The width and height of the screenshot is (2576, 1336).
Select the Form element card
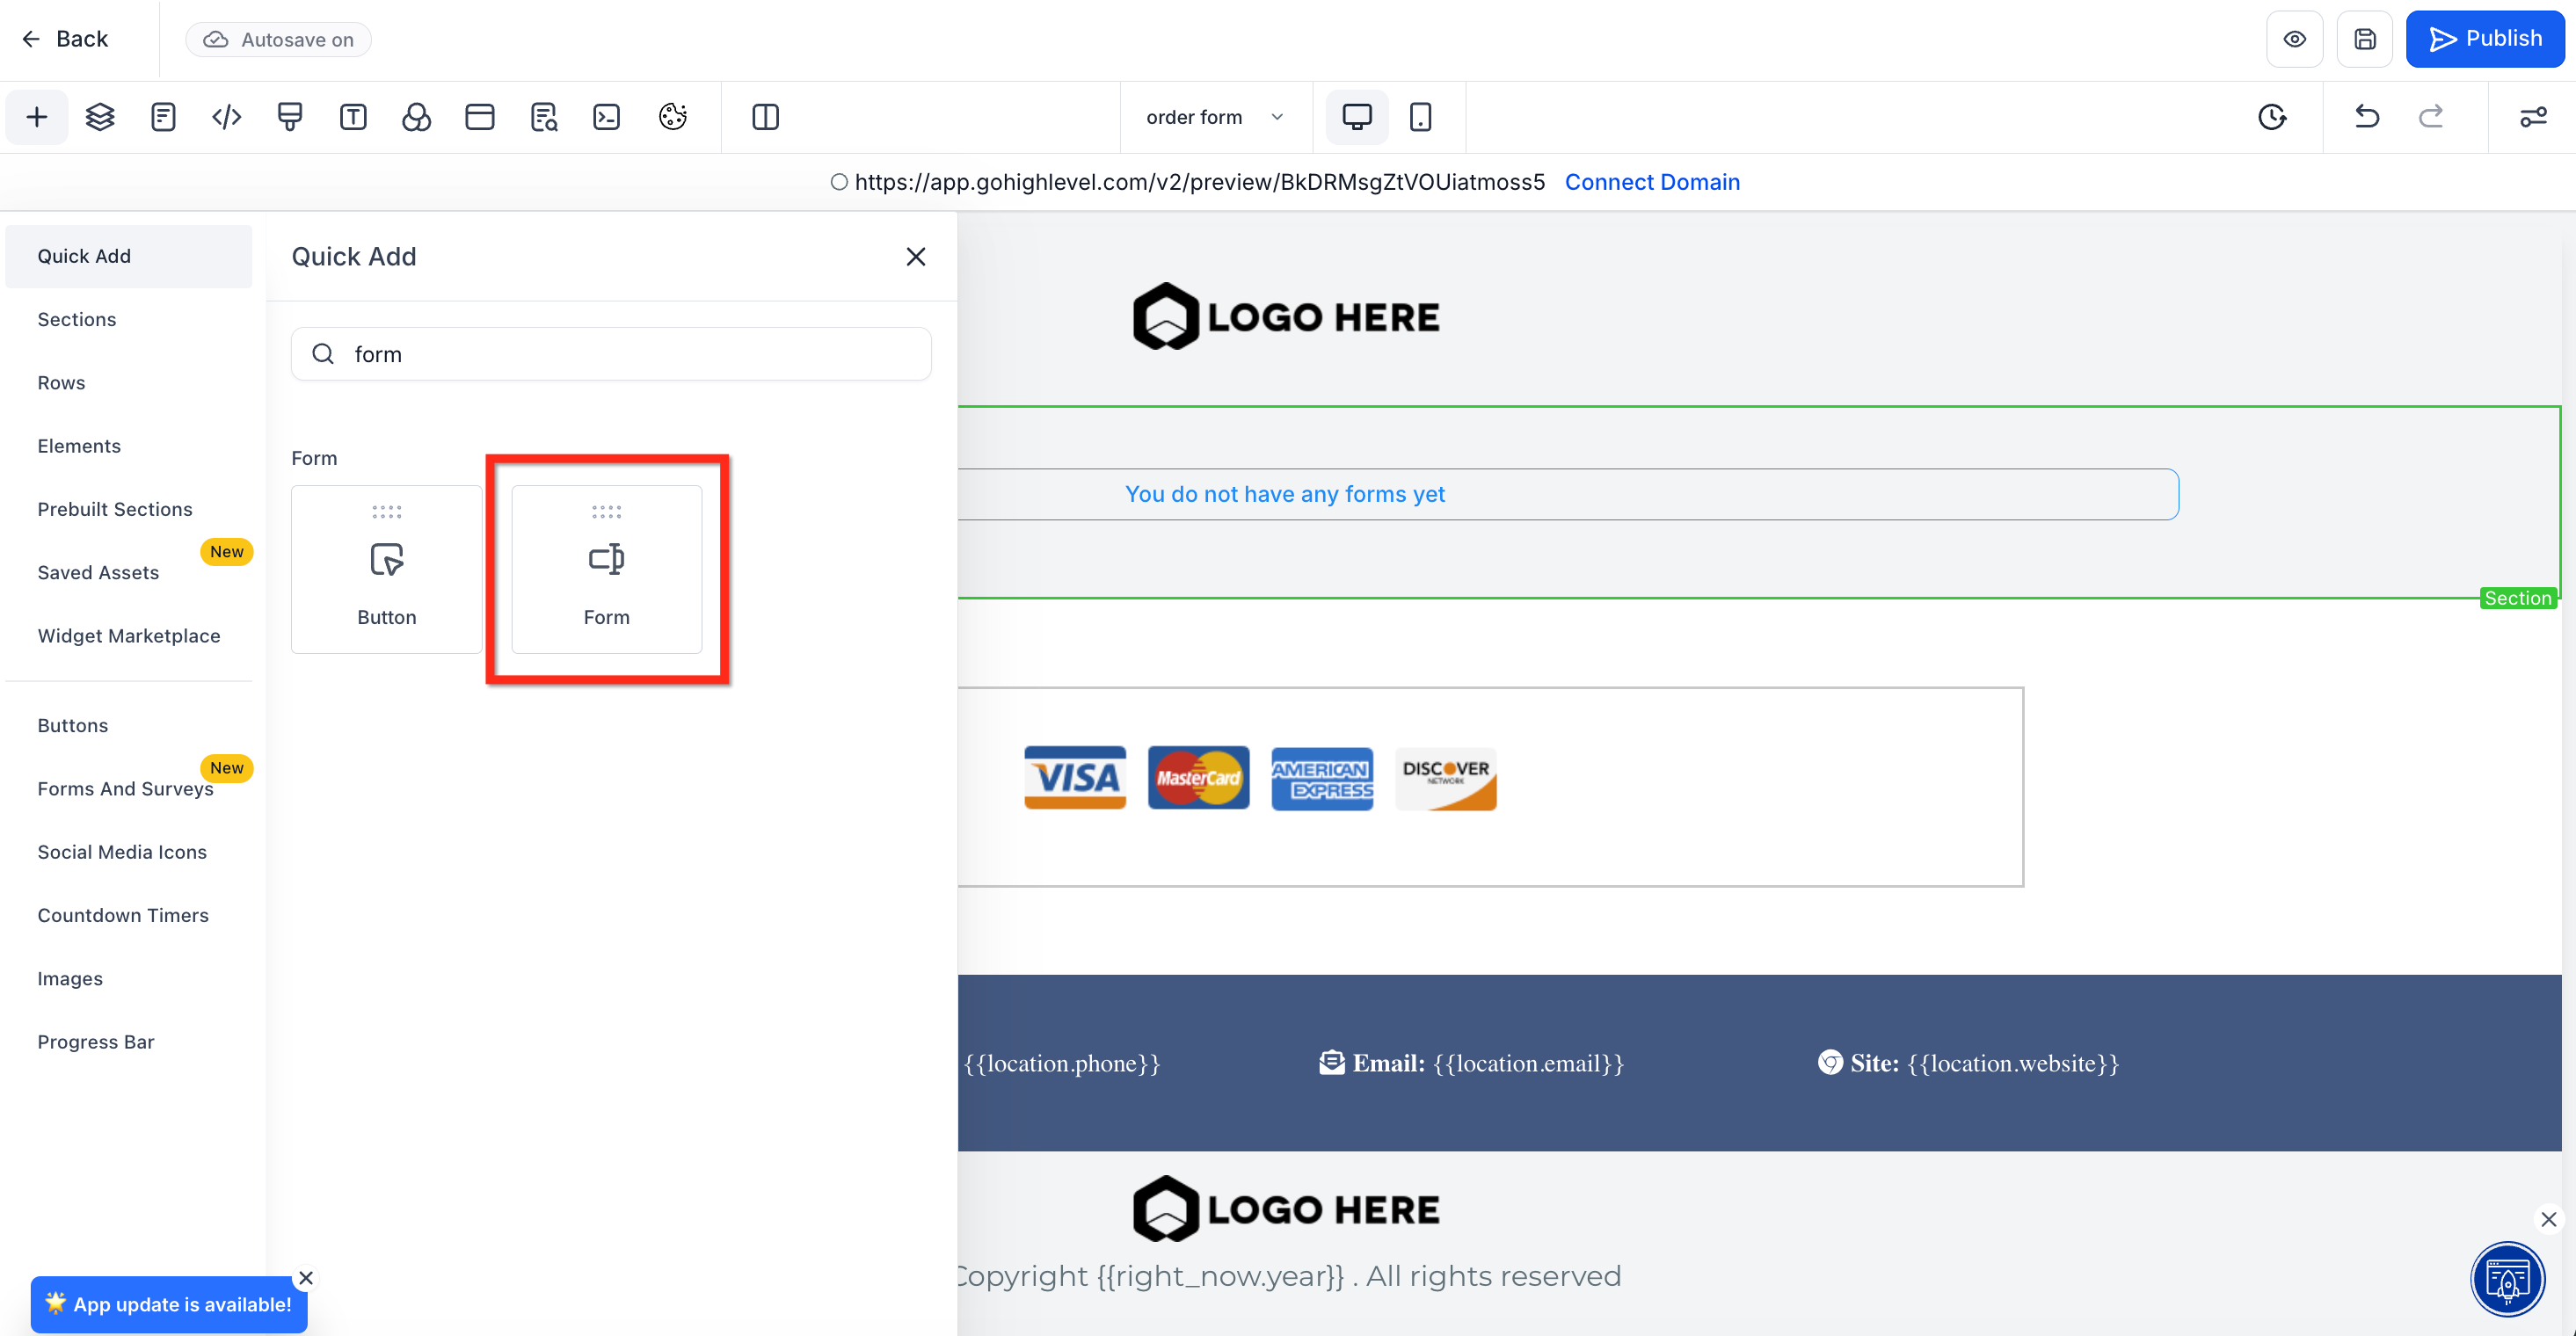[x=607, y=569]
